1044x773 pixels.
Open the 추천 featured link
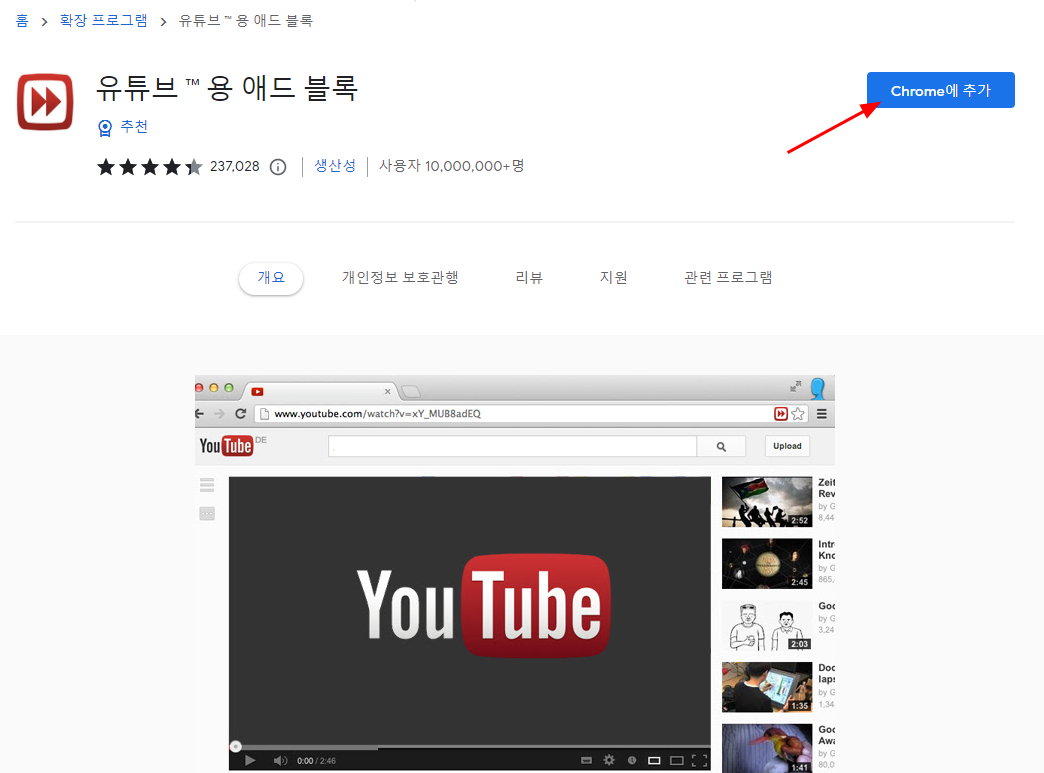coord(134,127)
